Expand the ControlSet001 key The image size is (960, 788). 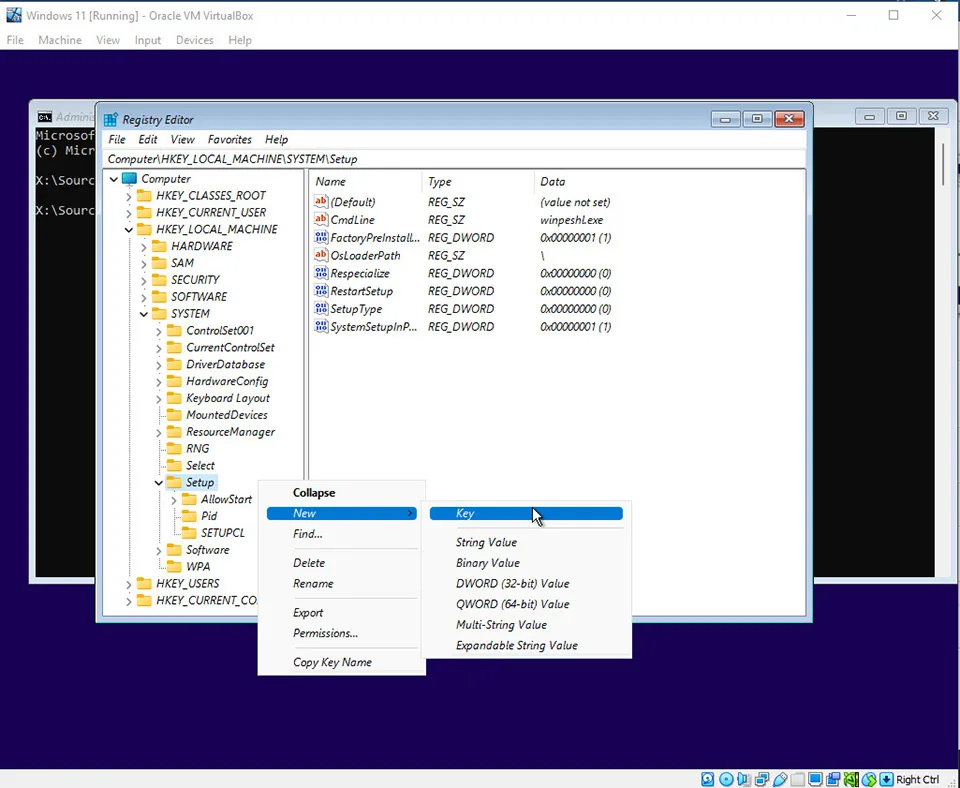coord(159,331)
